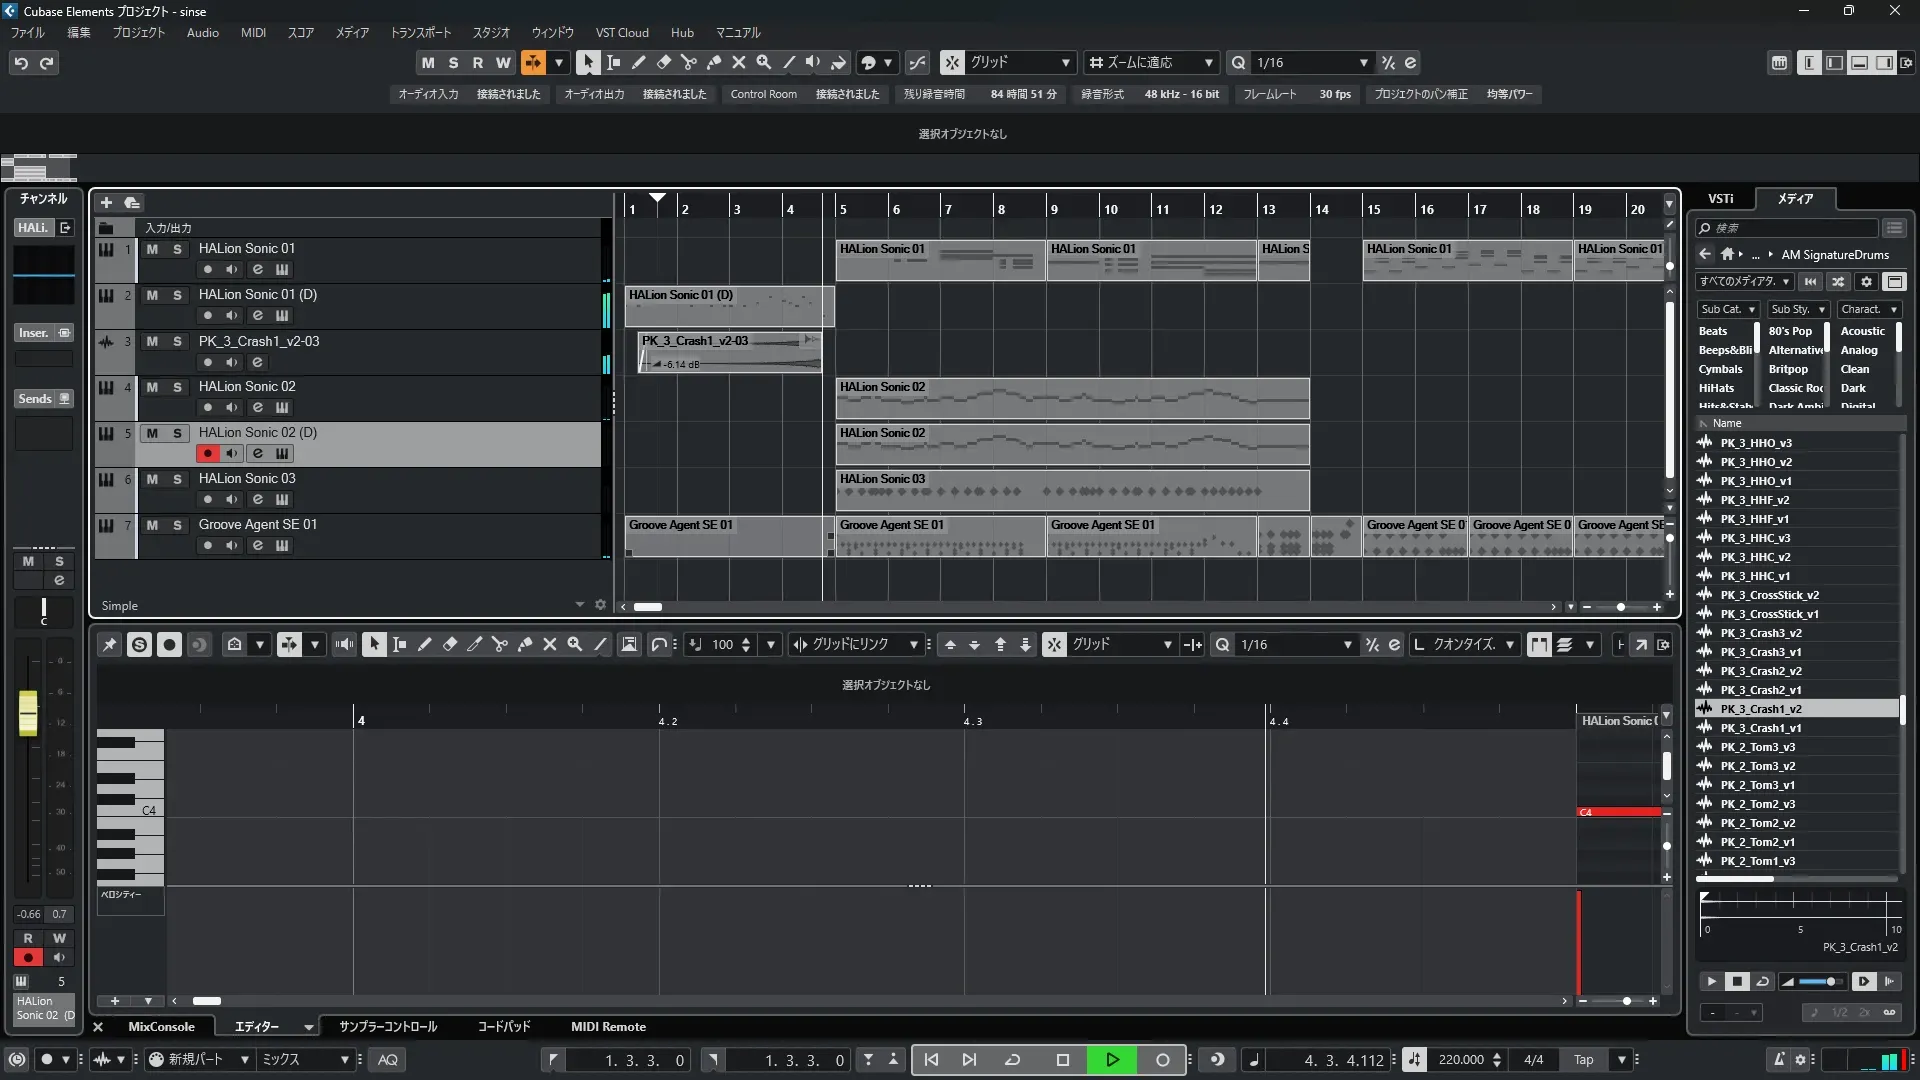Open the MIDI menu

click(x=253, y=32)
